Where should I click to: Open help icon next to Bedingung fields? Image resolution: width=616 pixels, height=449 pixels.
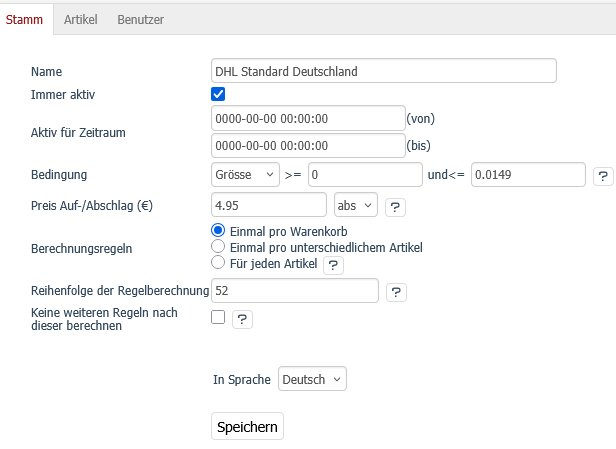point(603,175)
